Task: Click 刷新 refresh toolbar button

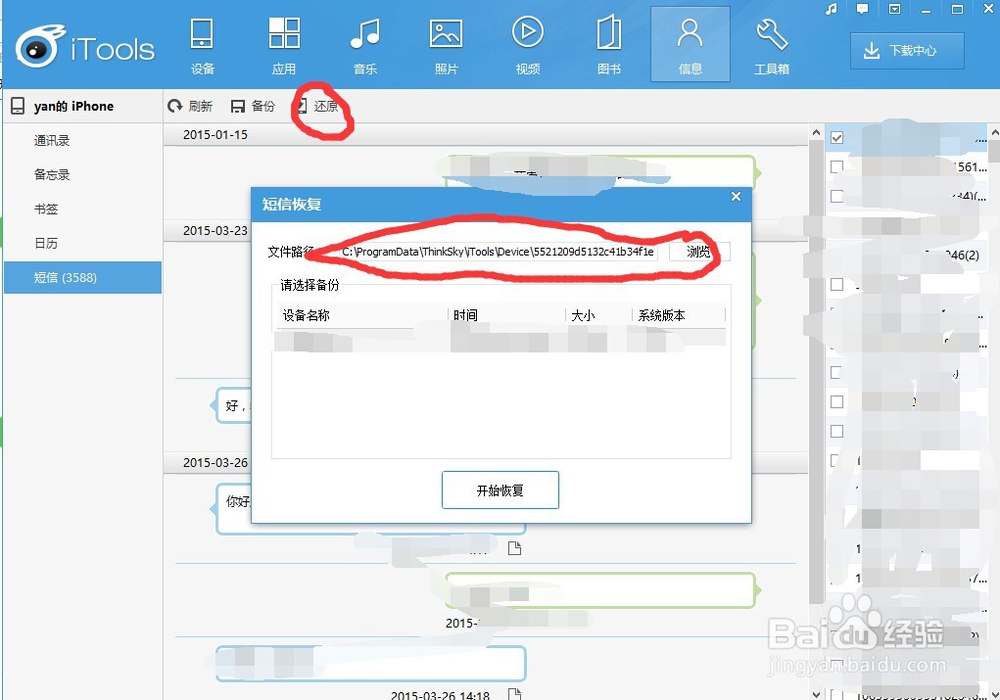Action: (190, 106)
